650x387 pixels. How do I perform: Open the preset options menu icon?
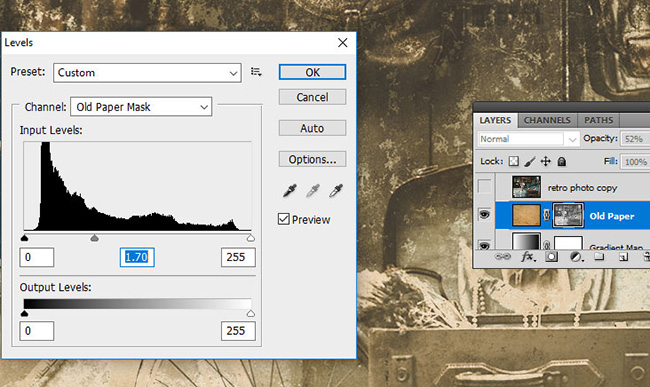[x=256, y=72]
